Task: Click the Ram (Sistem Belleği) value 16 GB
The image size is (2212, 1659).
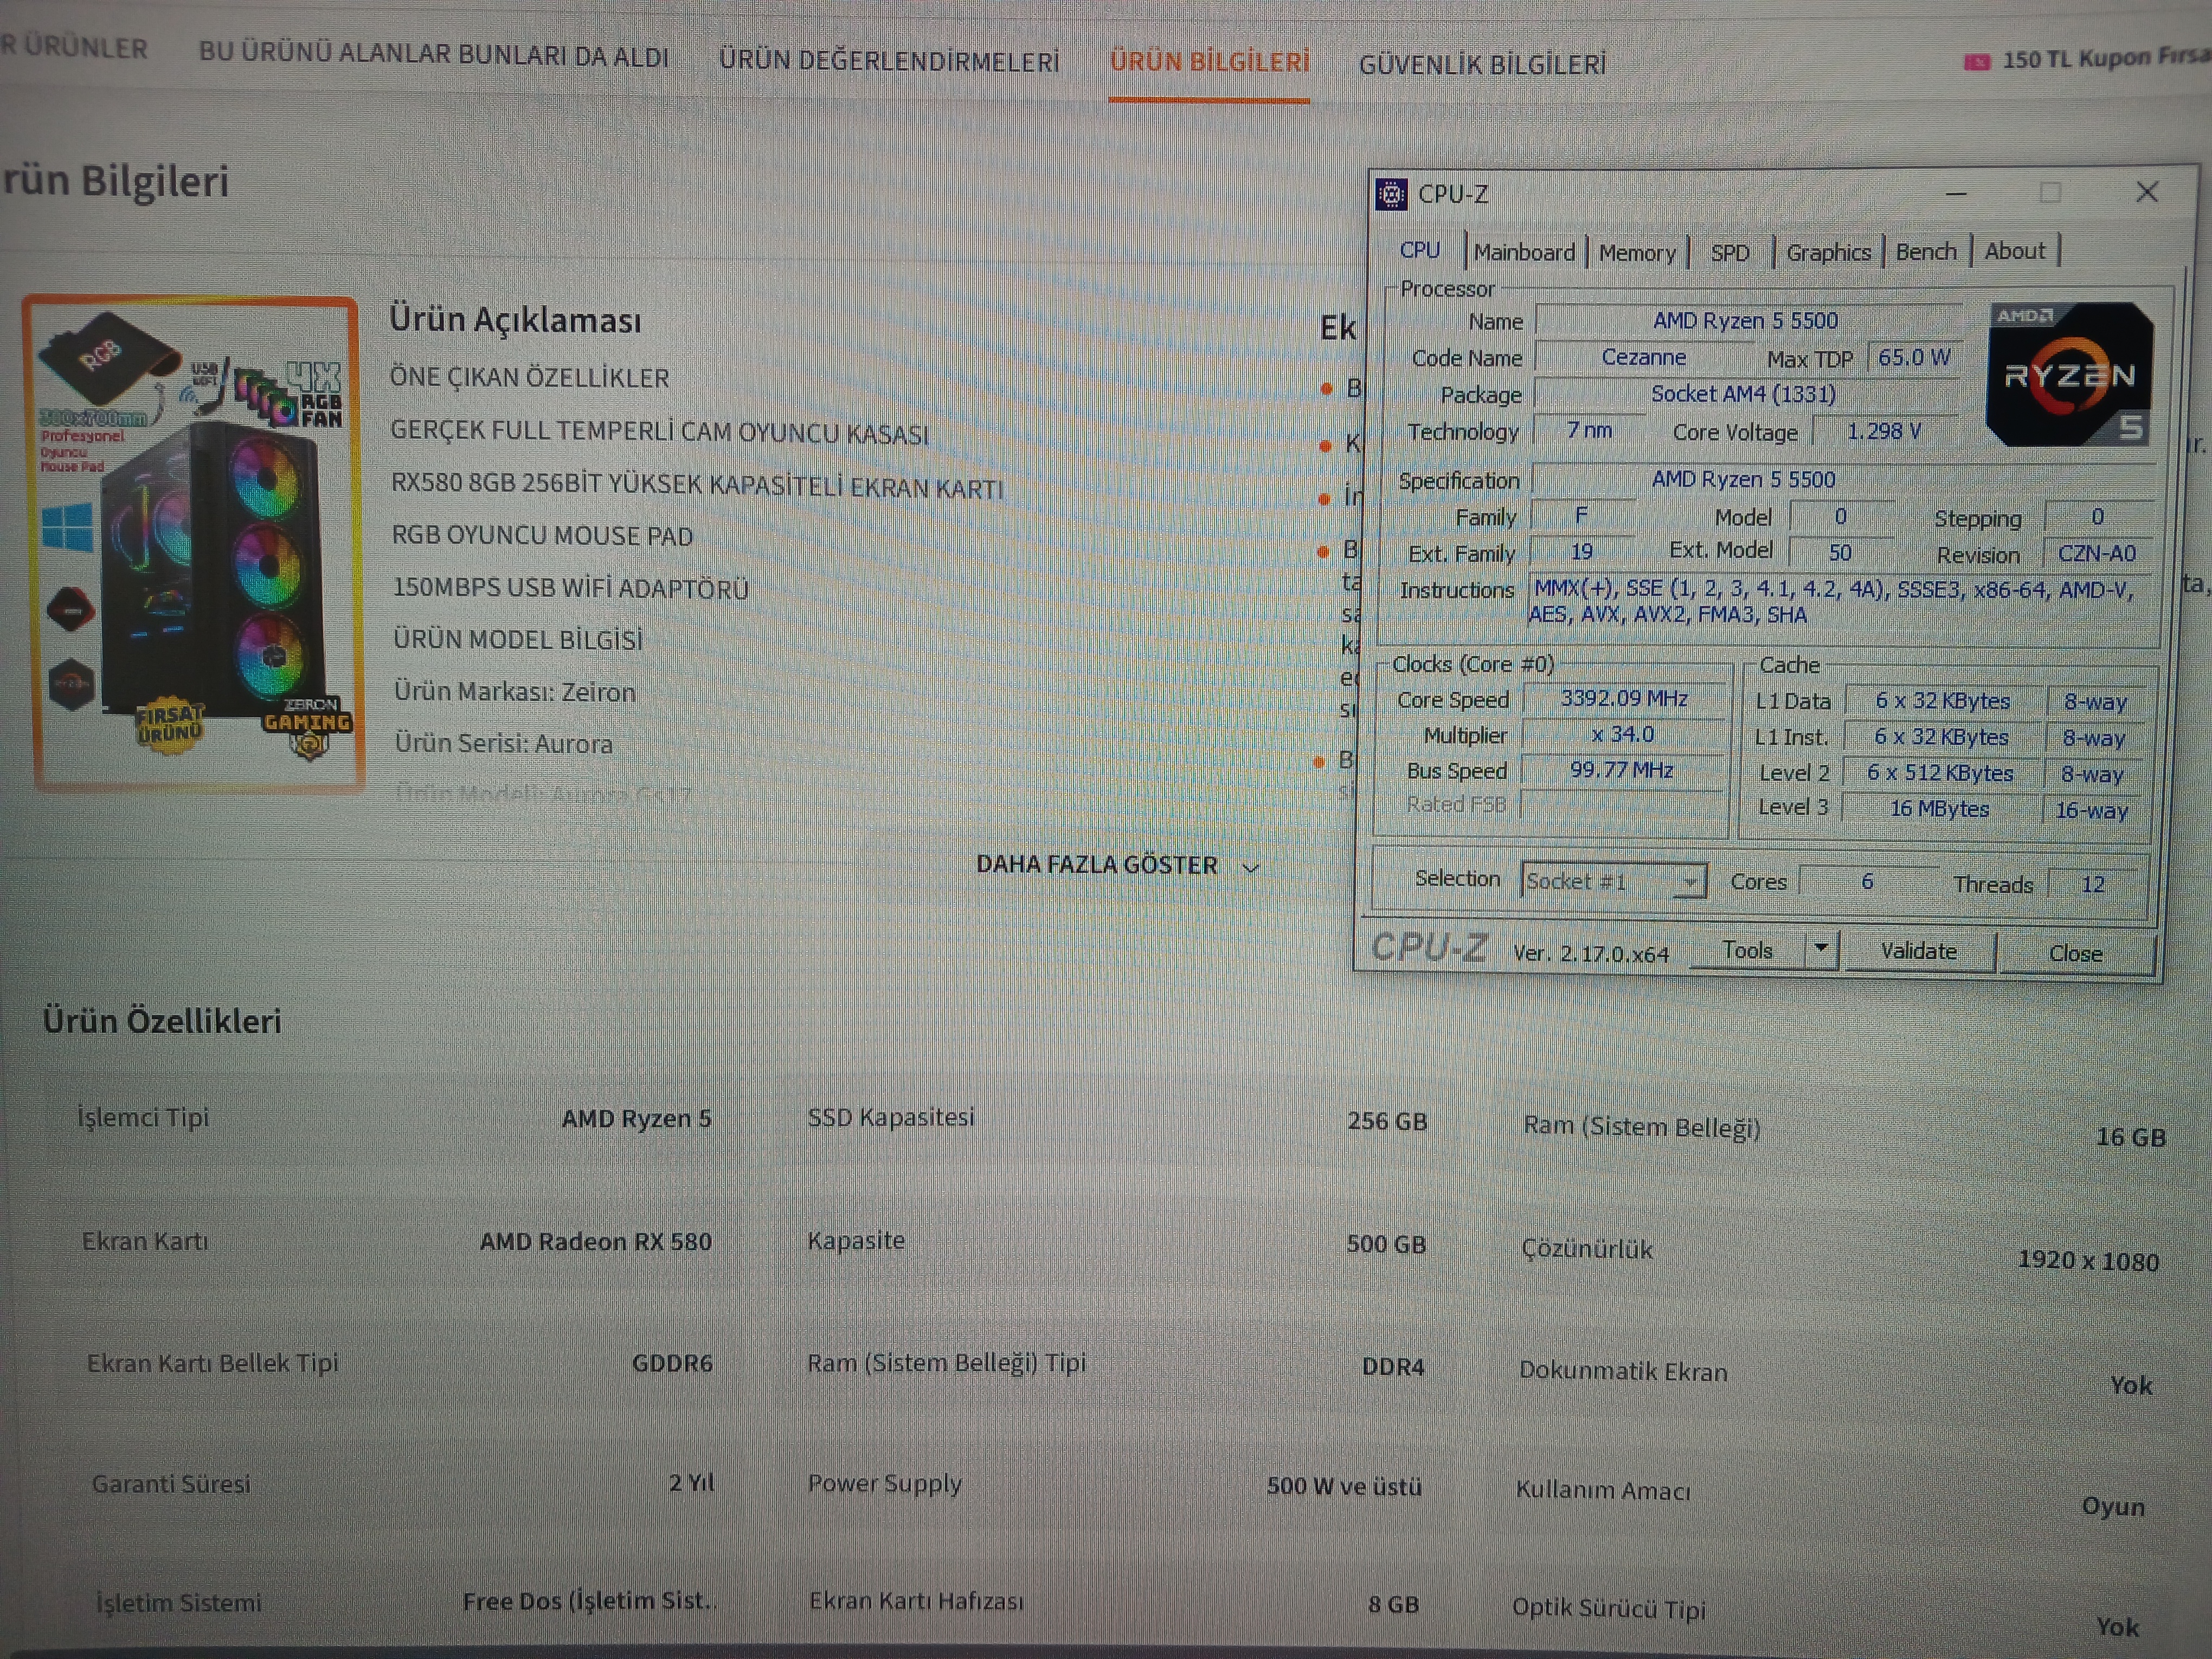Action: pos(2130,1137)
